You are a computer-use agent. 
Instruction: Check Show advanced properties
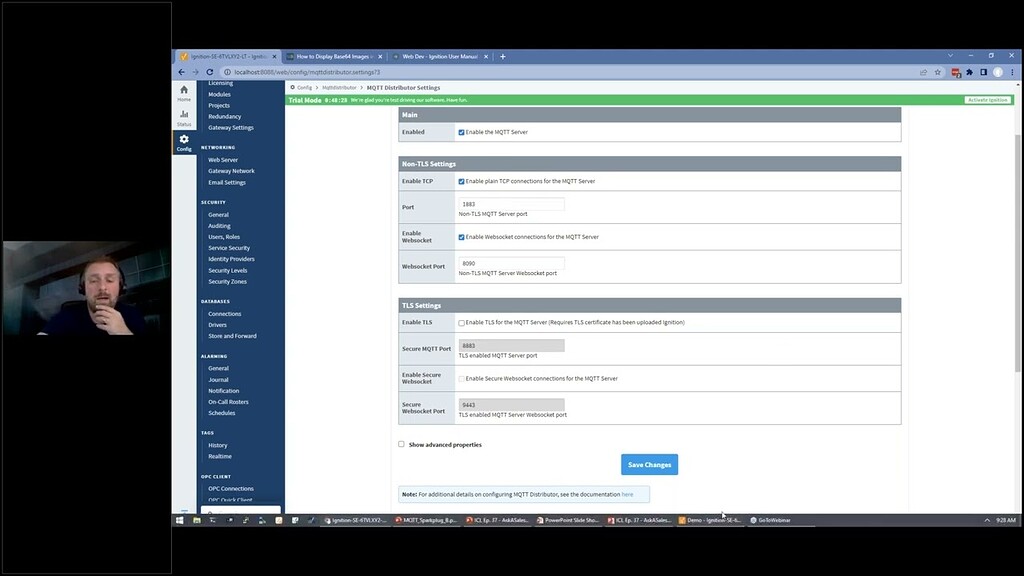click(400, 444)
